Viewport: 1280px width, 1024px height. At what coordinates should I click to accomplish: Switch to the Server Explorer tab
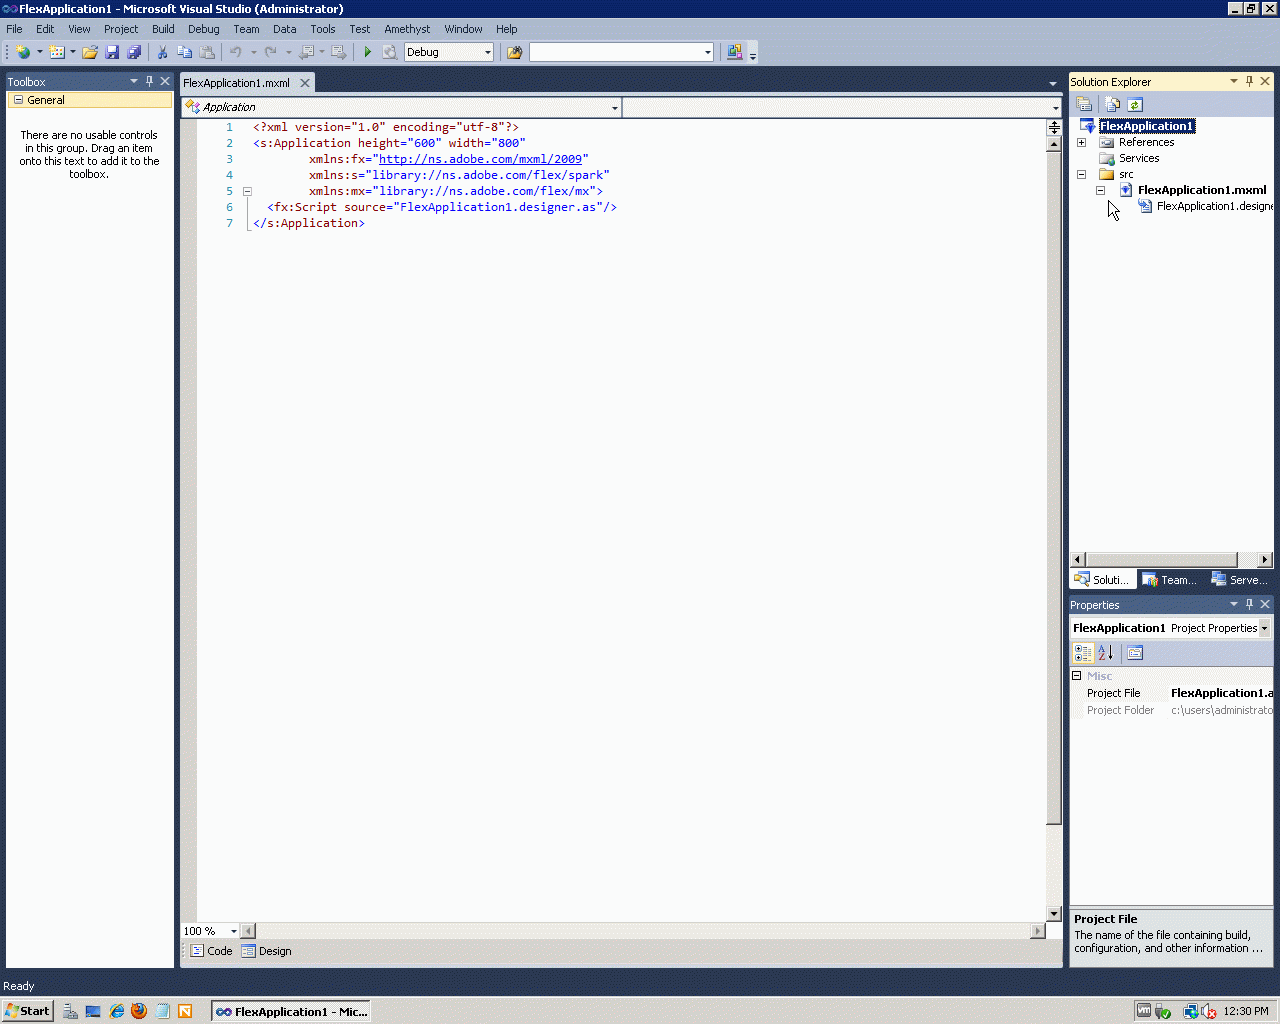1240,580
